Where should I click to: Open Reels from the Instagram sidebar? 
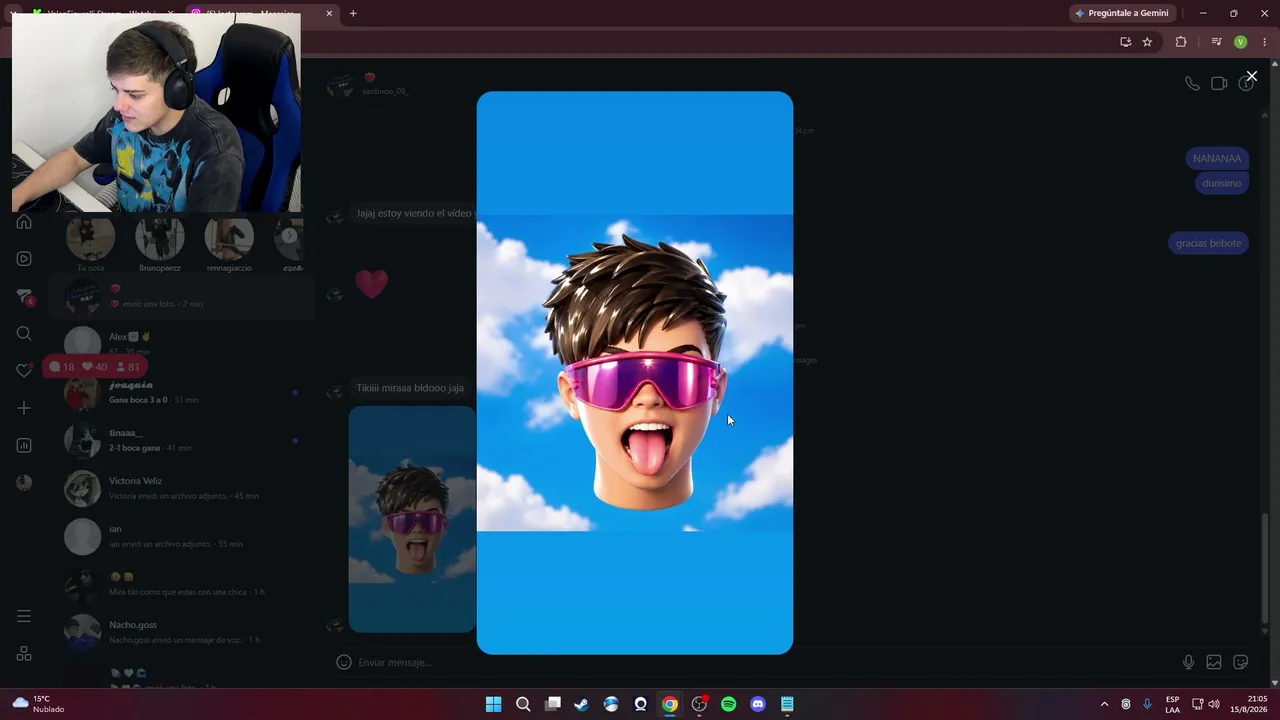pos(24,259)
